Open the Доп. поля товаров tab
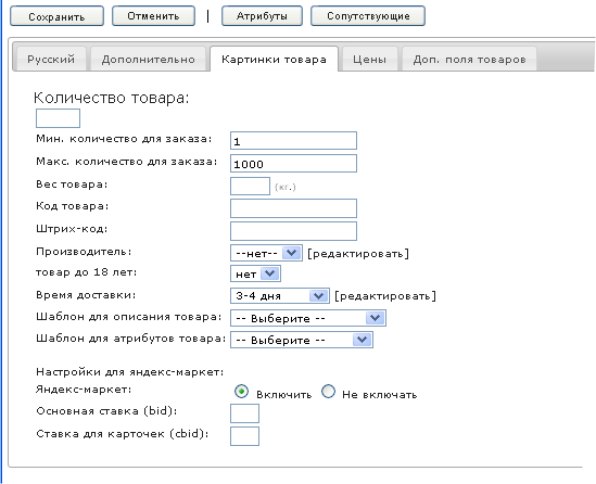 pyautogui.click(x=469, y=59)
